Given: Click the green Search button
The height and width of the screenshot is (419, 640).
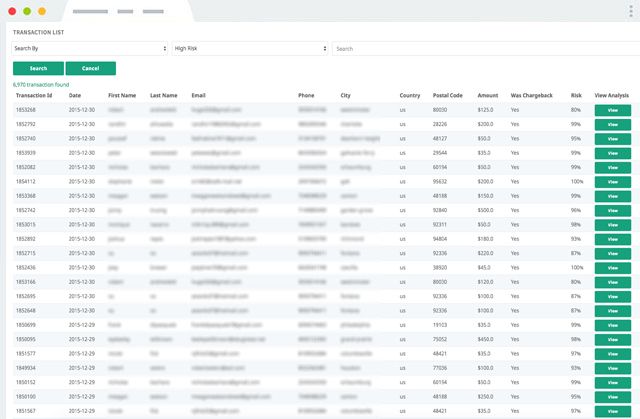Looking at the screenshot, I should coord(38,69).
